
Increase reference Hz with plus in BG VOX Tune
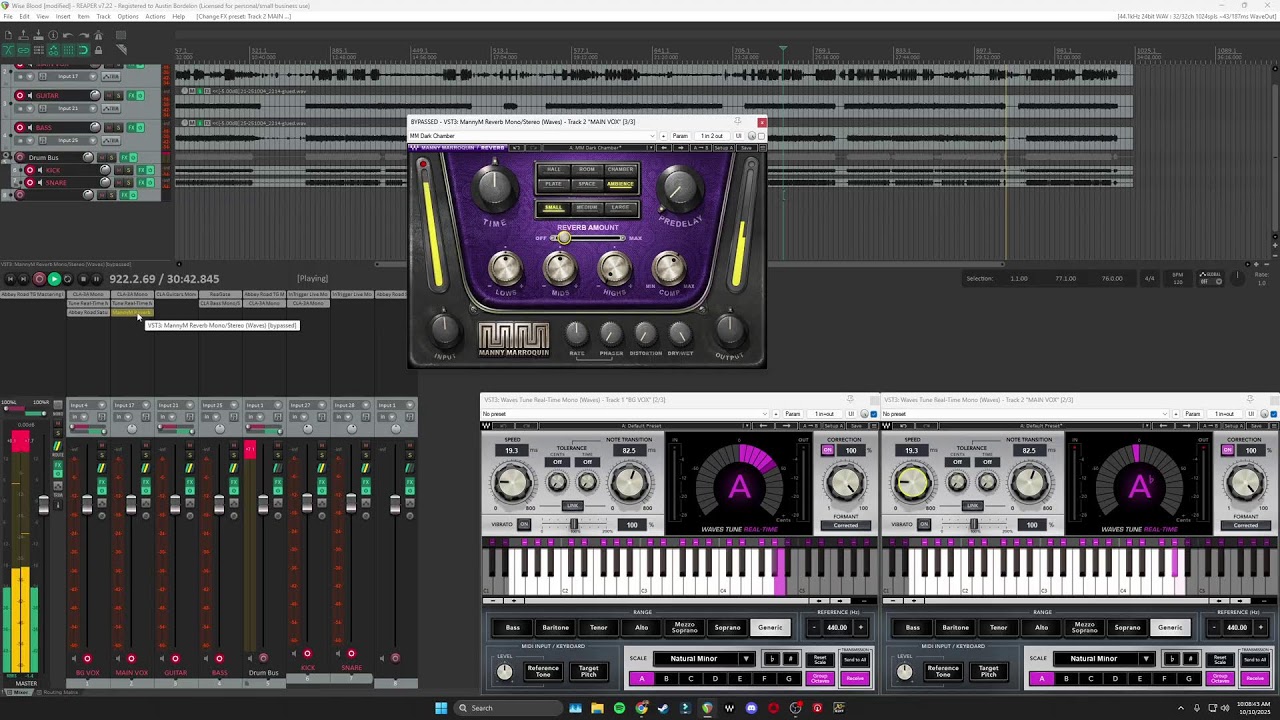point(861,628)
